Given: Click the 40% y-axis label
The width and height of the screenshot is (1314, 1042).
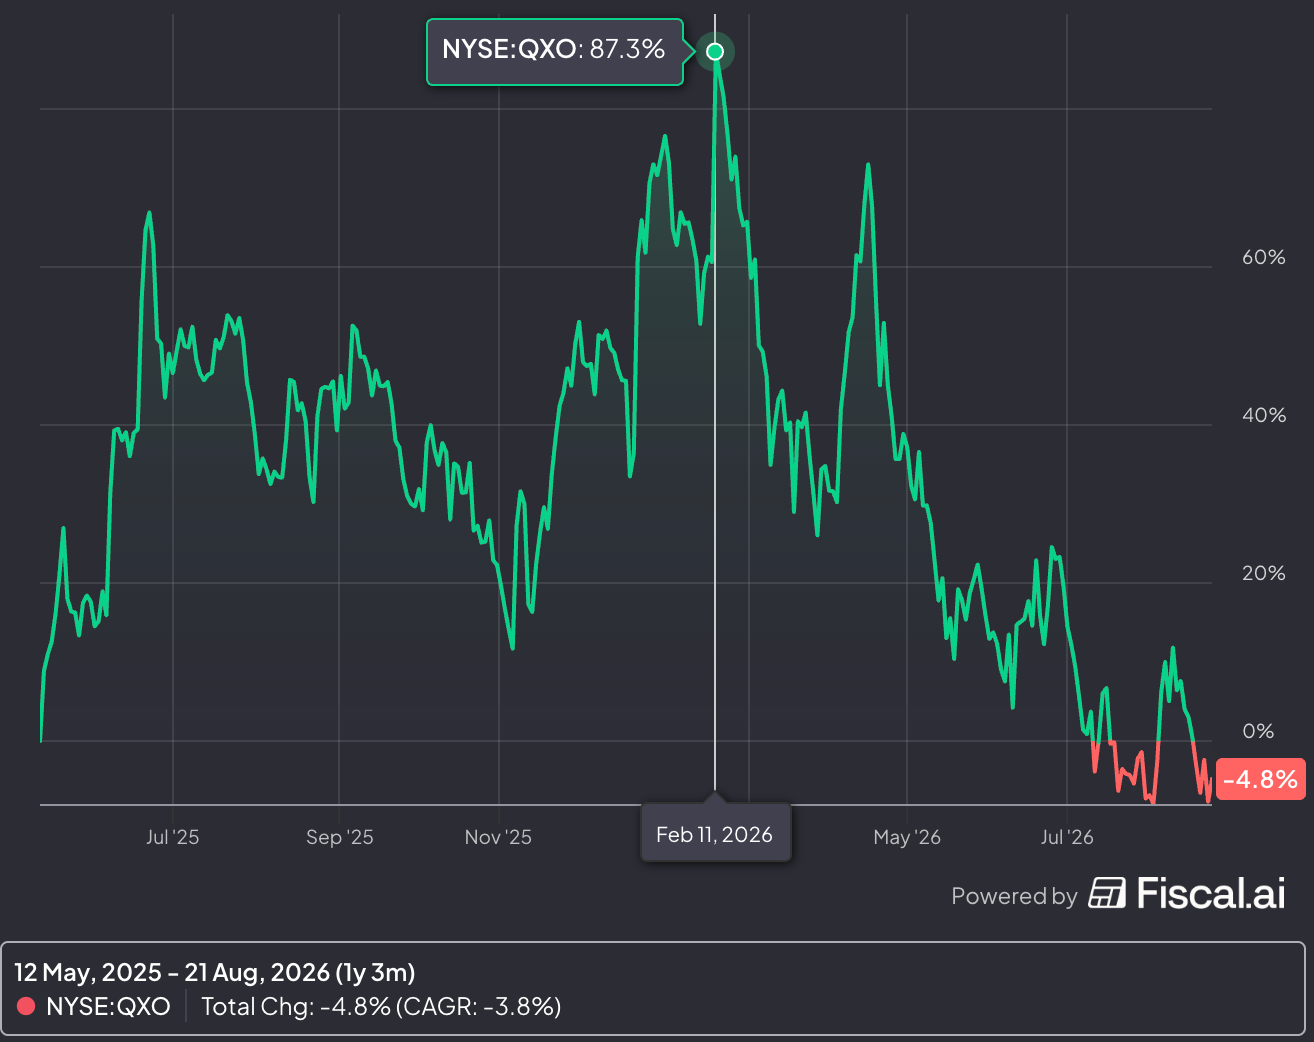Looking at the screenshot, I should [x=1264, y=415].
